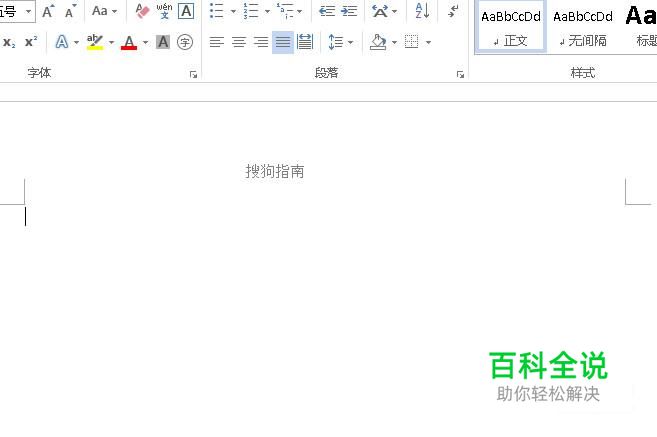Apply multilevel list
657x437 pixels.
click(285, 11)
